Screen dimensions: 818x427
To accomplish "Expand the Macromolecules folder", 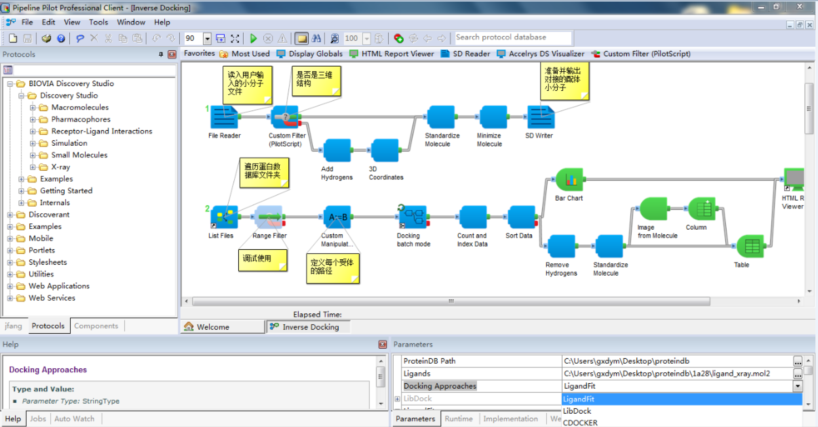I will [x=32, y=107].
